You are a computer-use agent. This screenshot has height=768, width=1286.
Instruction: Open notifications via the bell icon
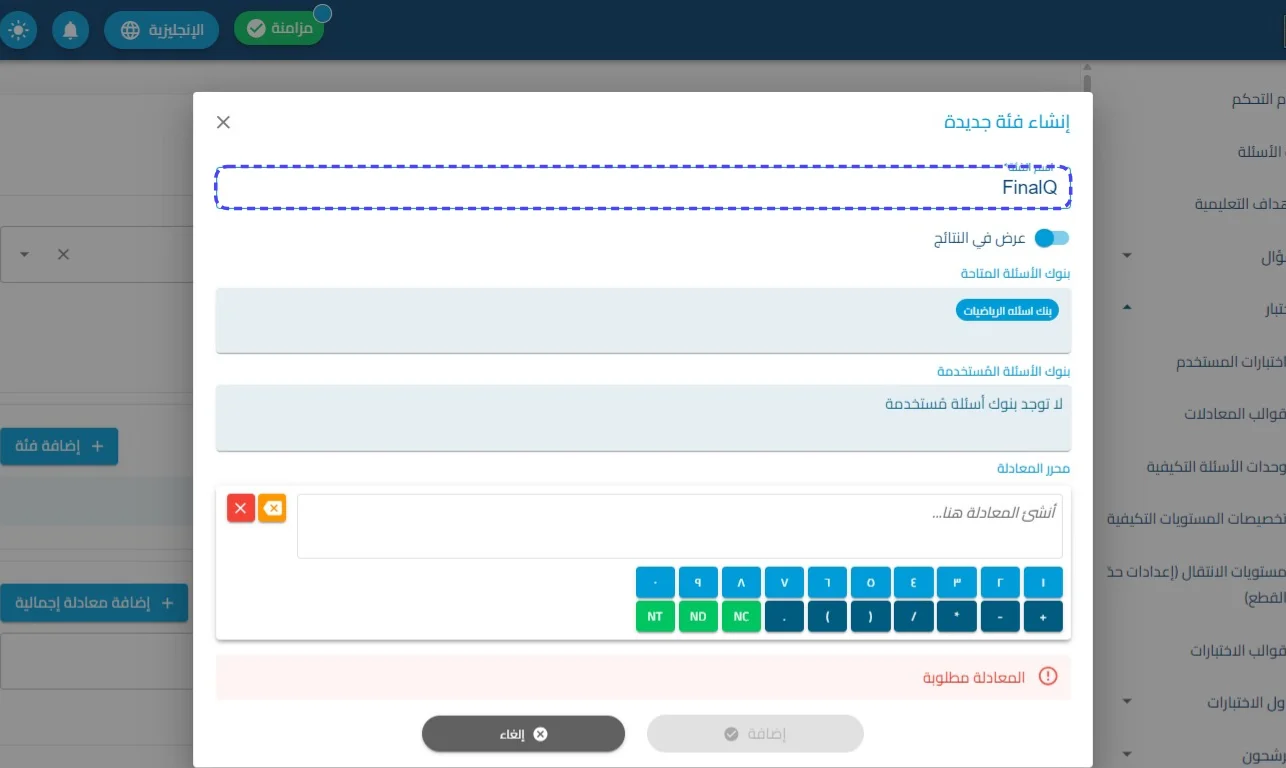pyautogui.click(x=70, y=30)
